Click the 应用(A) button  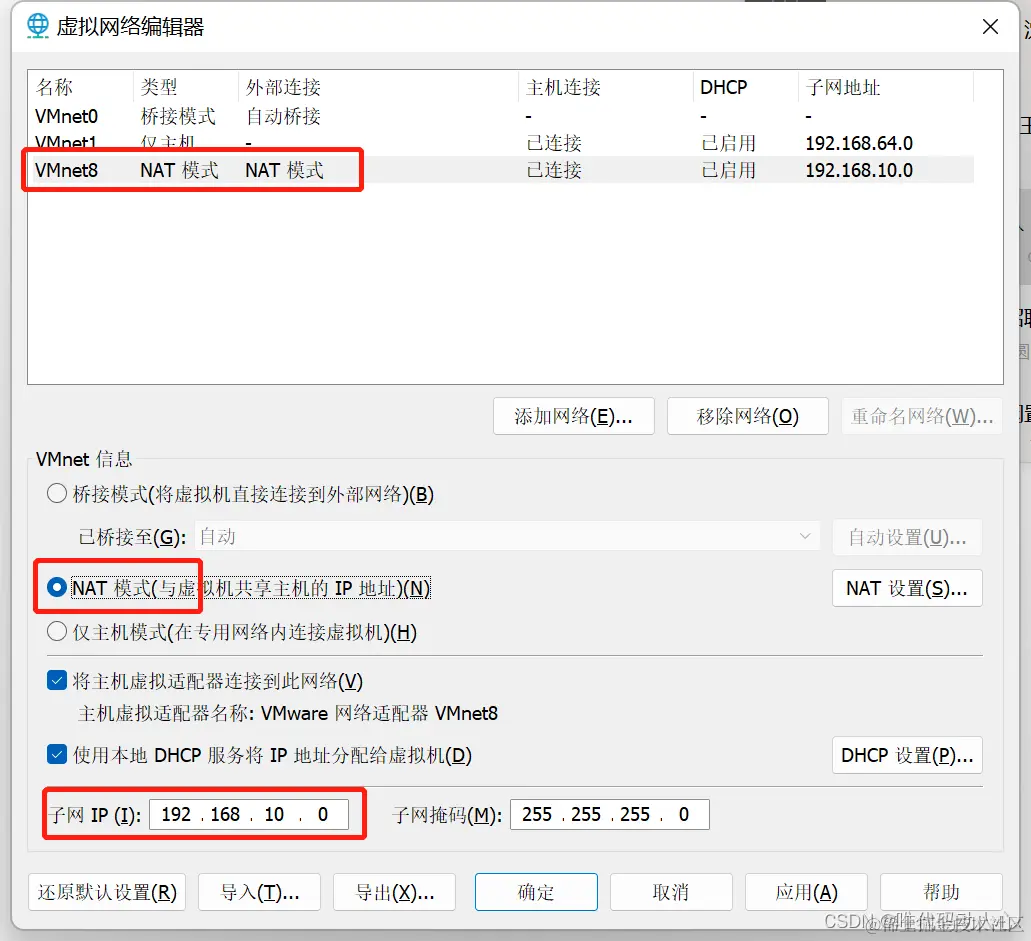(806, 892)
